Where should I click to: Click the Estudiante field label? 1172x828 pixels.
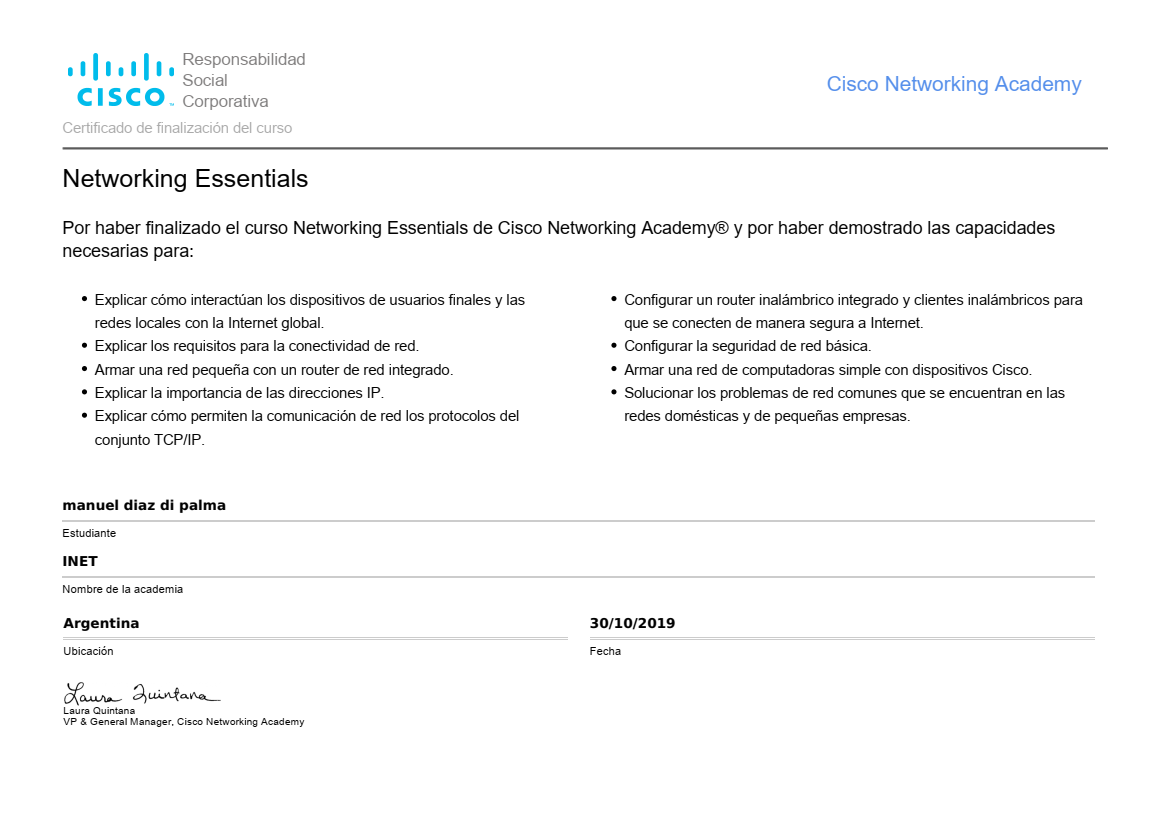(x=89, y=533)
